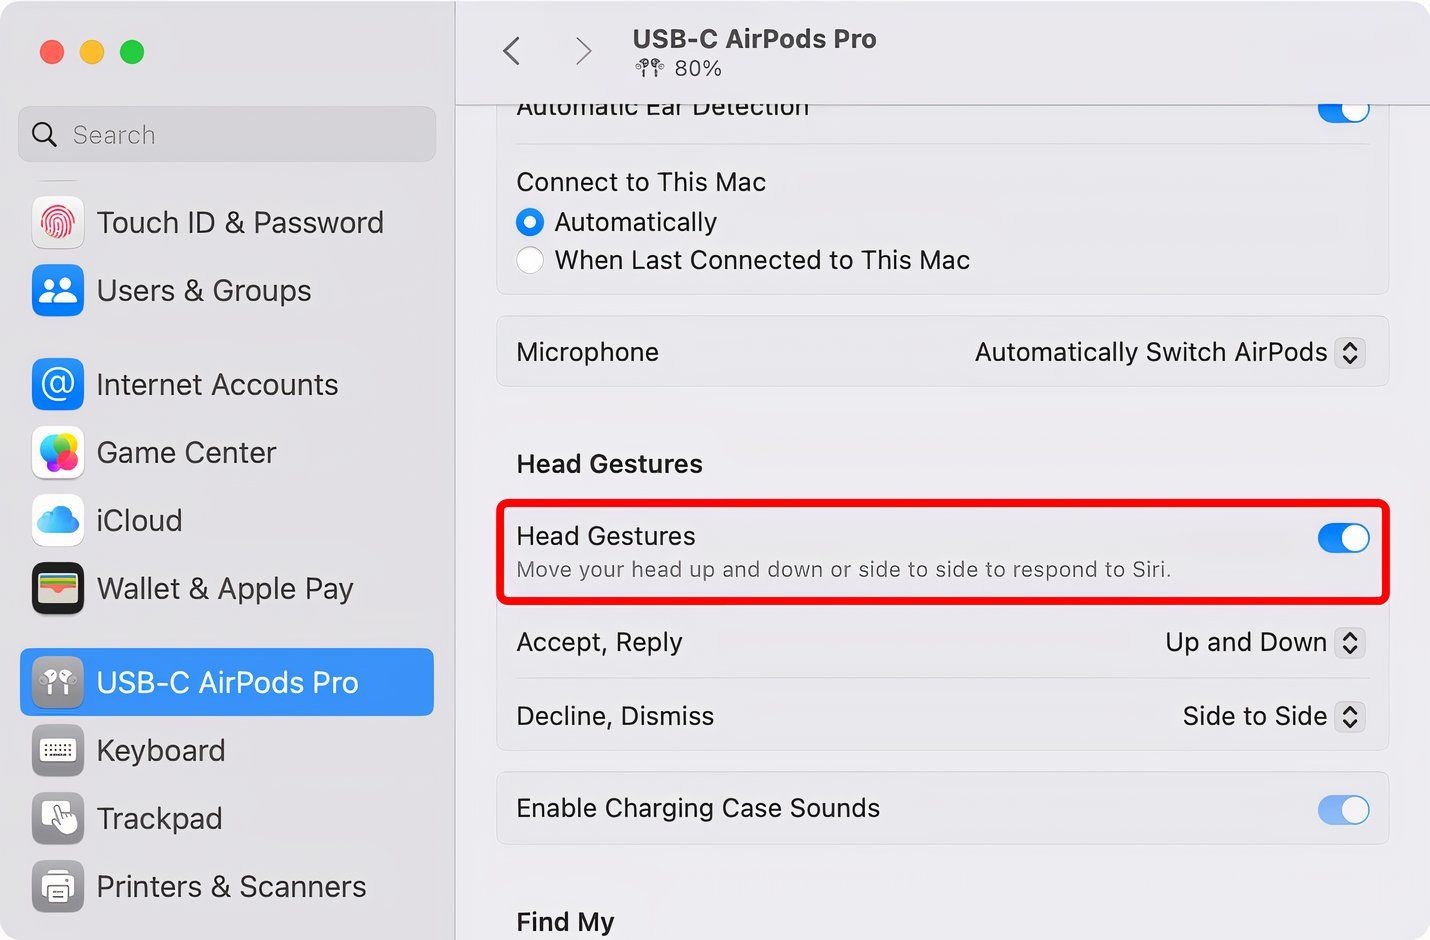1430x940 pixels.
Task: Select the Keyboard icon in the sidebar
Action: (x=57, y=750)
